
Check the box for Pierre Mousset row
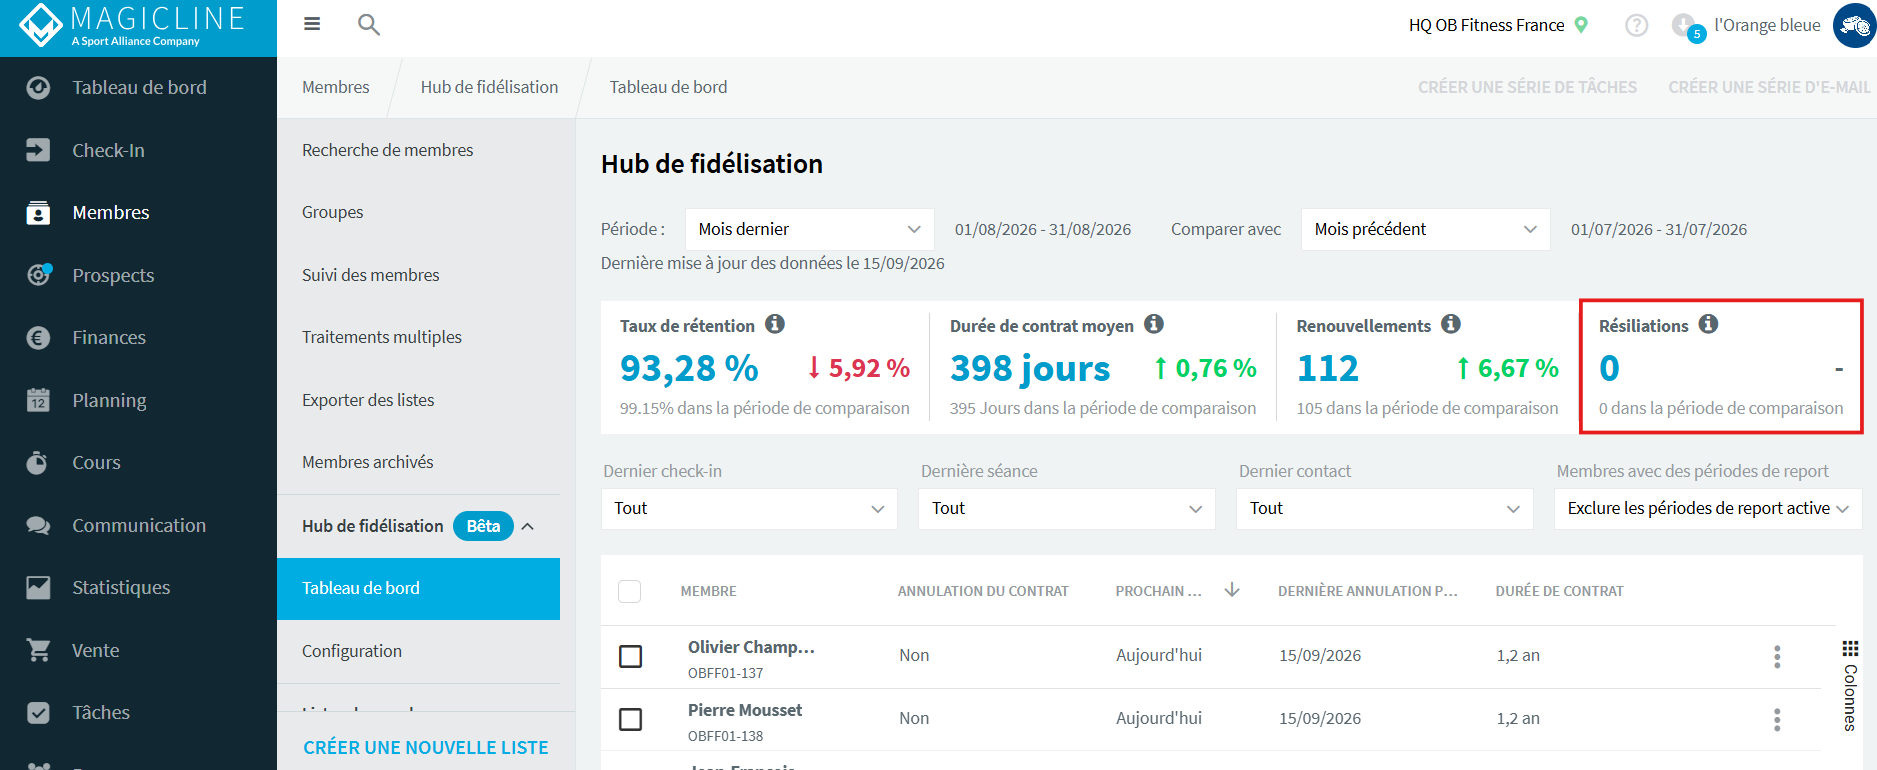tap(631, 719)
